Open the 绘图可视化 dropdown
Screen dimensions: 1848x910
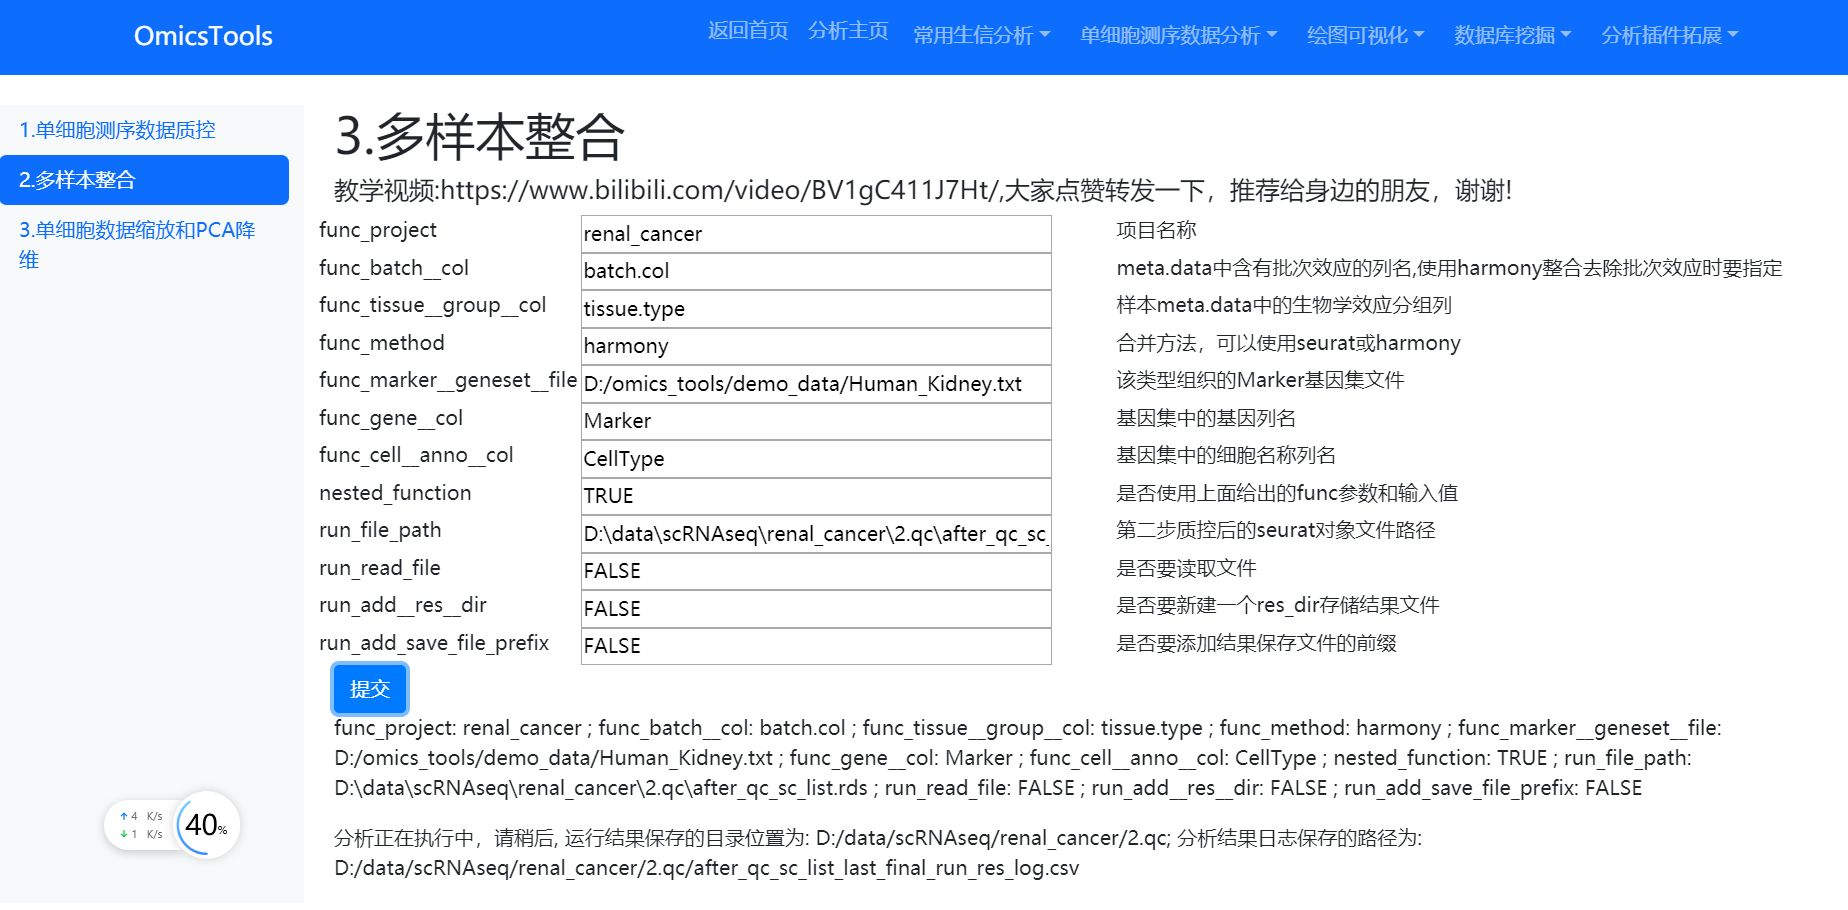pyautogui.click(x=1365, y=36)
